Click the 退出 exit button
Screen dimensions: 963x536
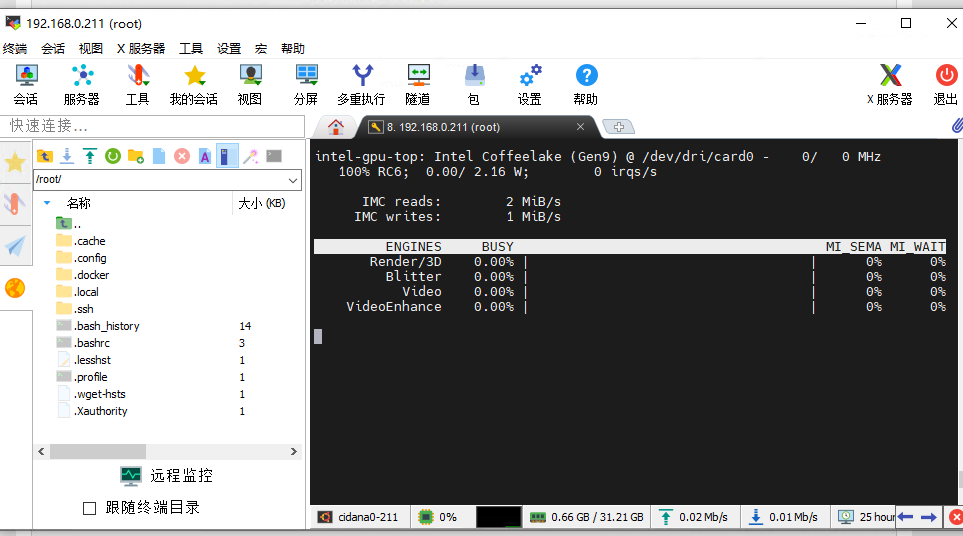(x=945, y=84)
